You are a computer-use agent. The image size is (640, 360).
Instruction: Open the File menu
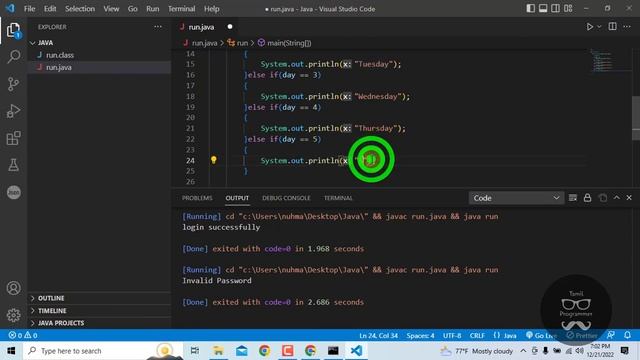tap(29, 9)
